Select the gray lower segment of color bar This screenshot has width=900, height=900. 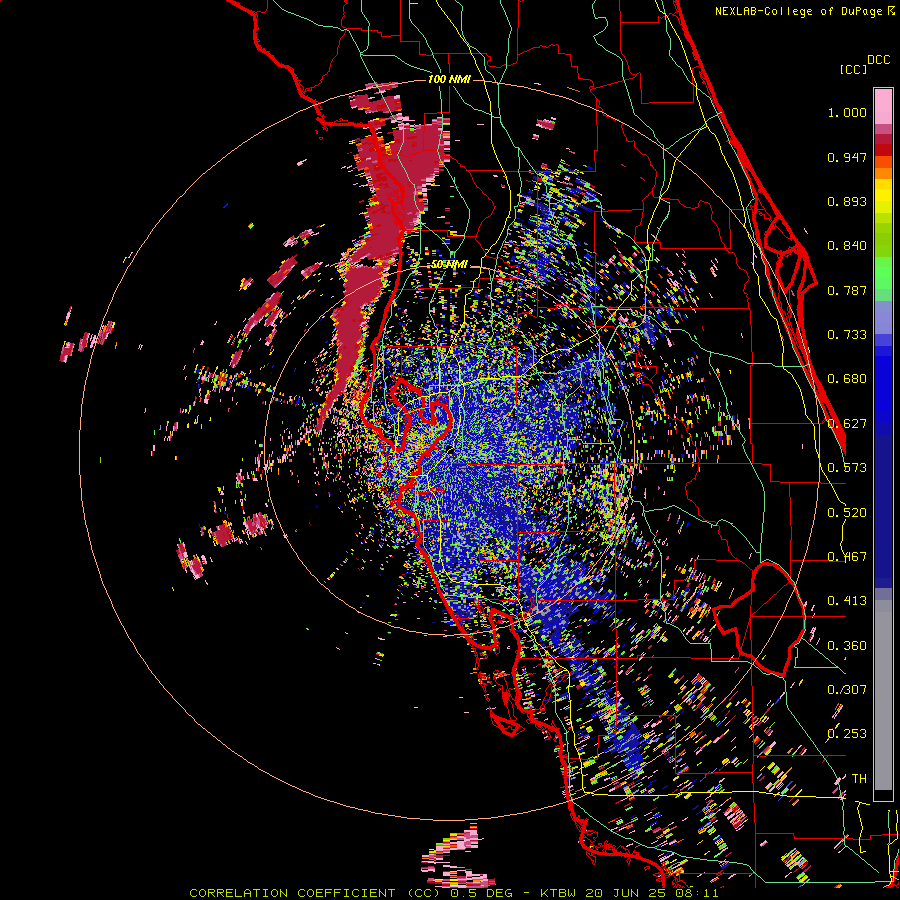tap(883, 695)
